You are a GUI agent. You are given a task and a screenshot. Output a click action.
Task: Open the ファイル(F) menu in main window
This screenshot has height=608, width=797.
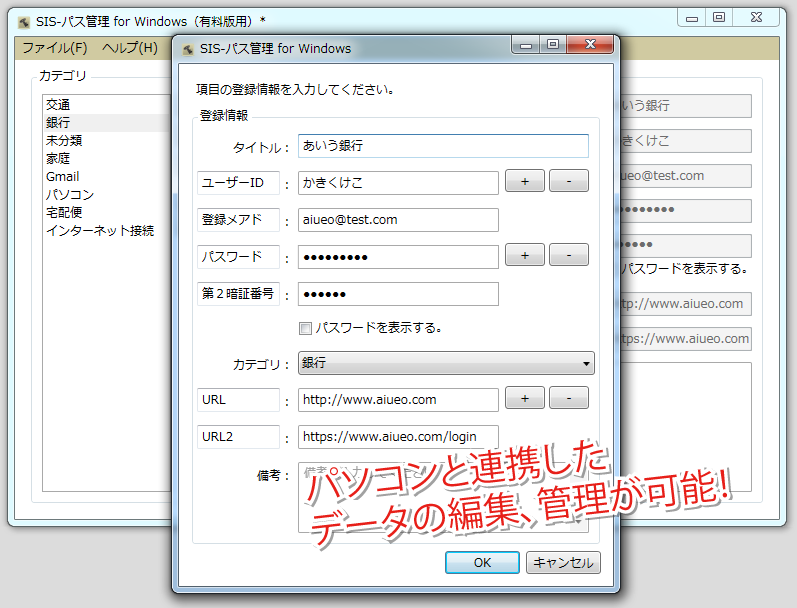click(55, 48)
